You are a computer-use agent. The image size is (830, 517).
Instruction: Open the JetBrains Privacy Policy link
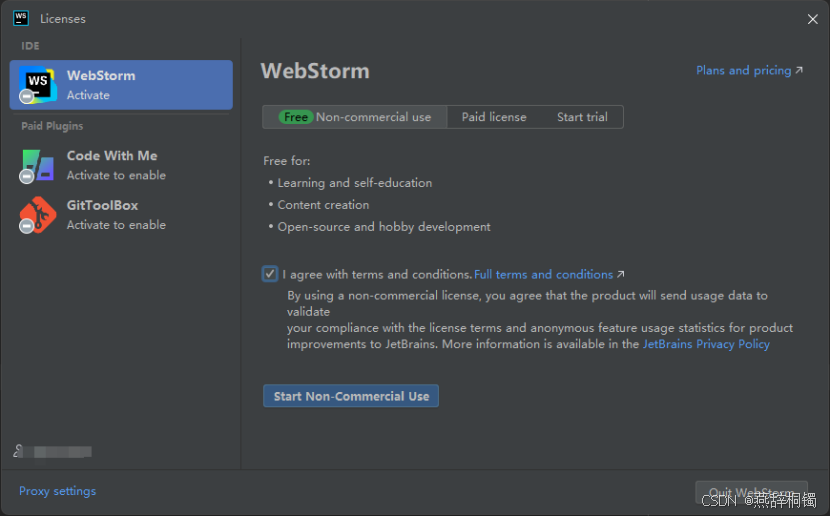[706, 344]
